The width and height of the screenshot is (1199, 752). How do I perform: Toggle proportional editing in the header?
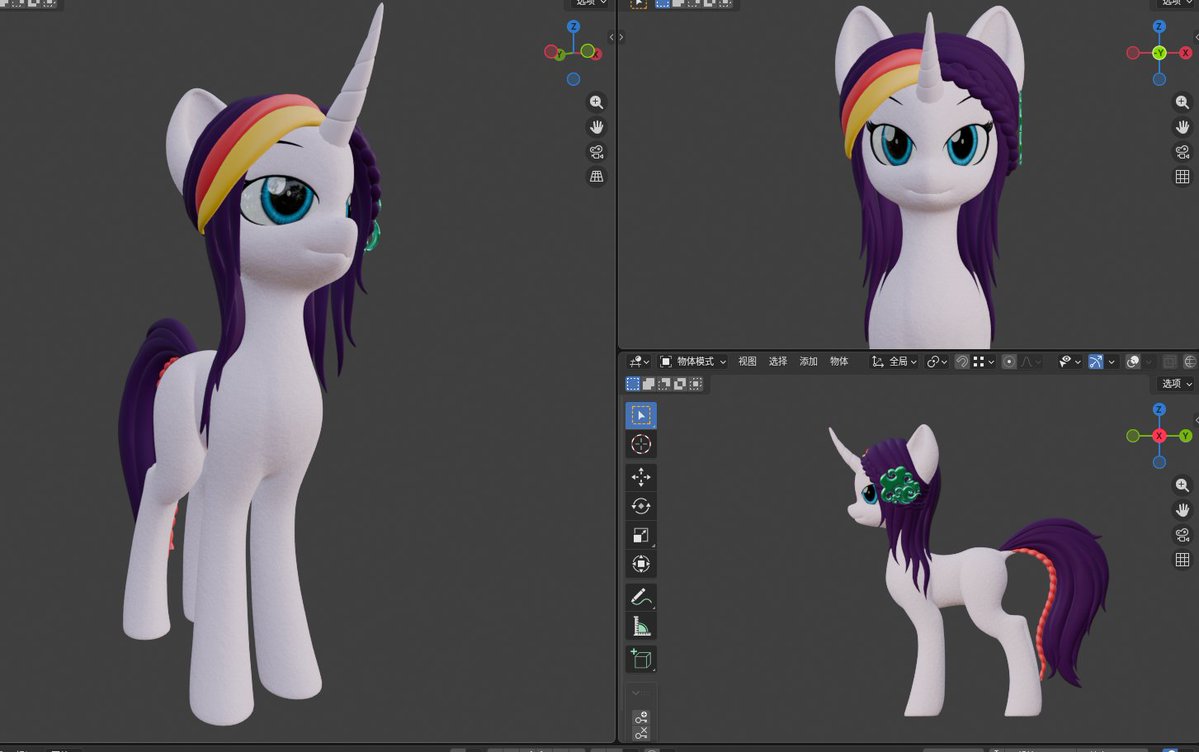(x=1009, y=362)
